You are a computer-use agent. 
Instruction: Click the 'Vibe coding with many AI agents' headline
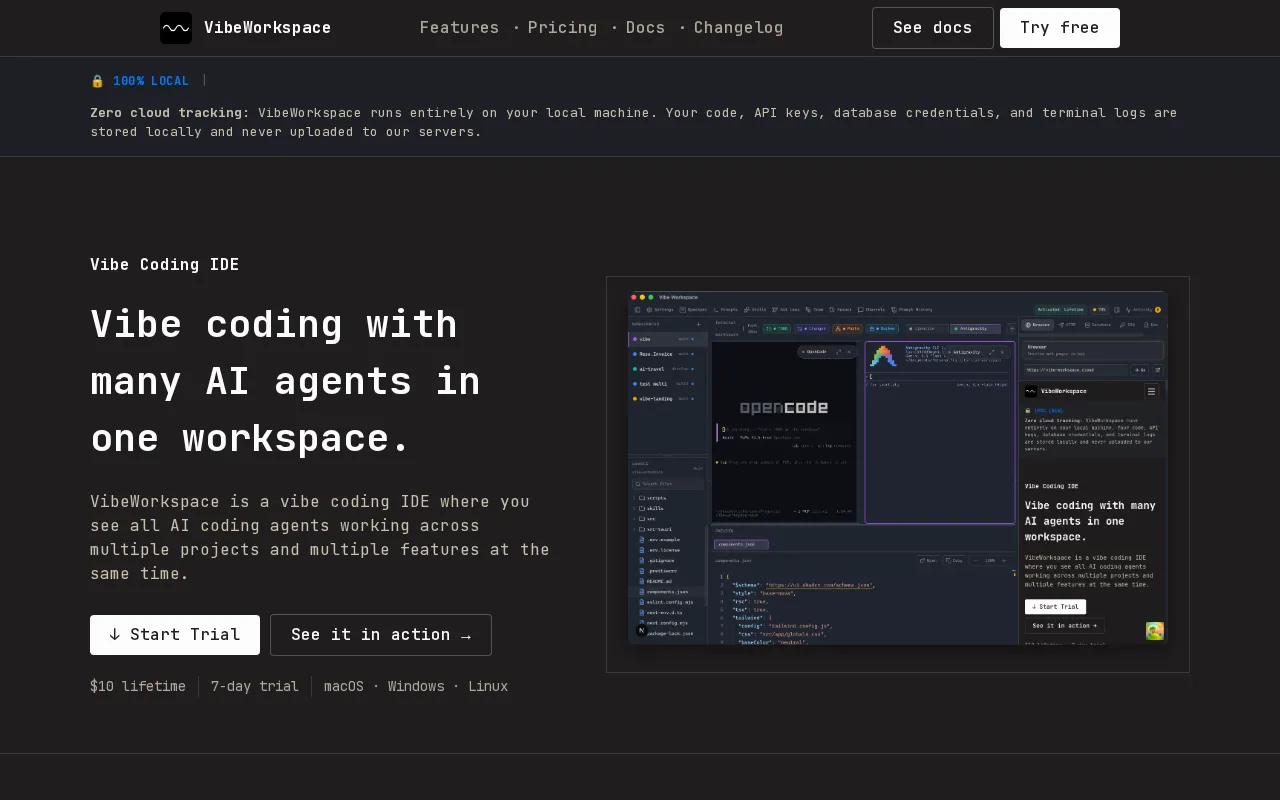click(x=286, y=381)
